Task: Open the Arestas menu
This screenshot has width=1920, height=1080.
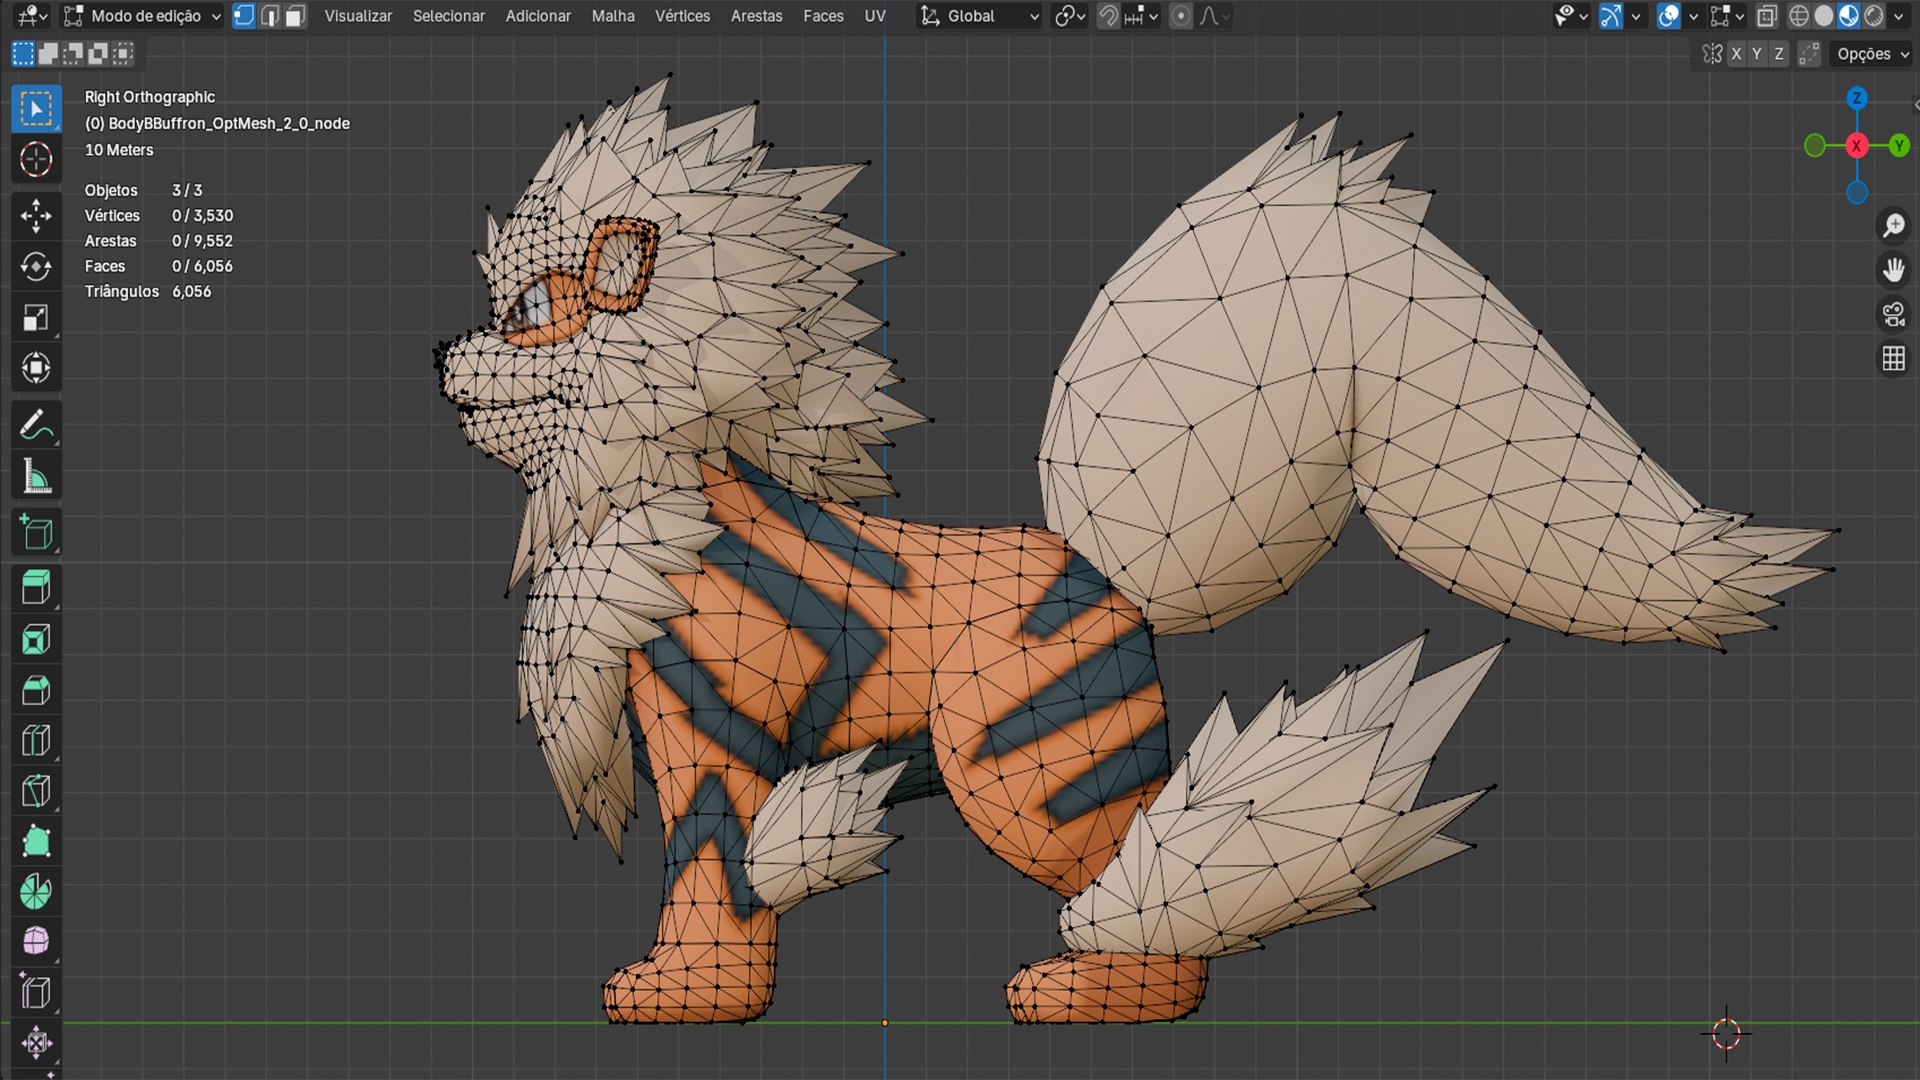Action: pos(756,16)
